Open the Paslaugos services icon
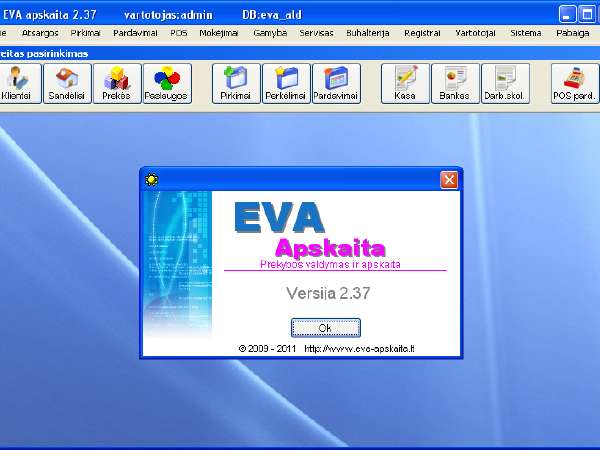This screenshot has width=600, height=450. point(167,84)
